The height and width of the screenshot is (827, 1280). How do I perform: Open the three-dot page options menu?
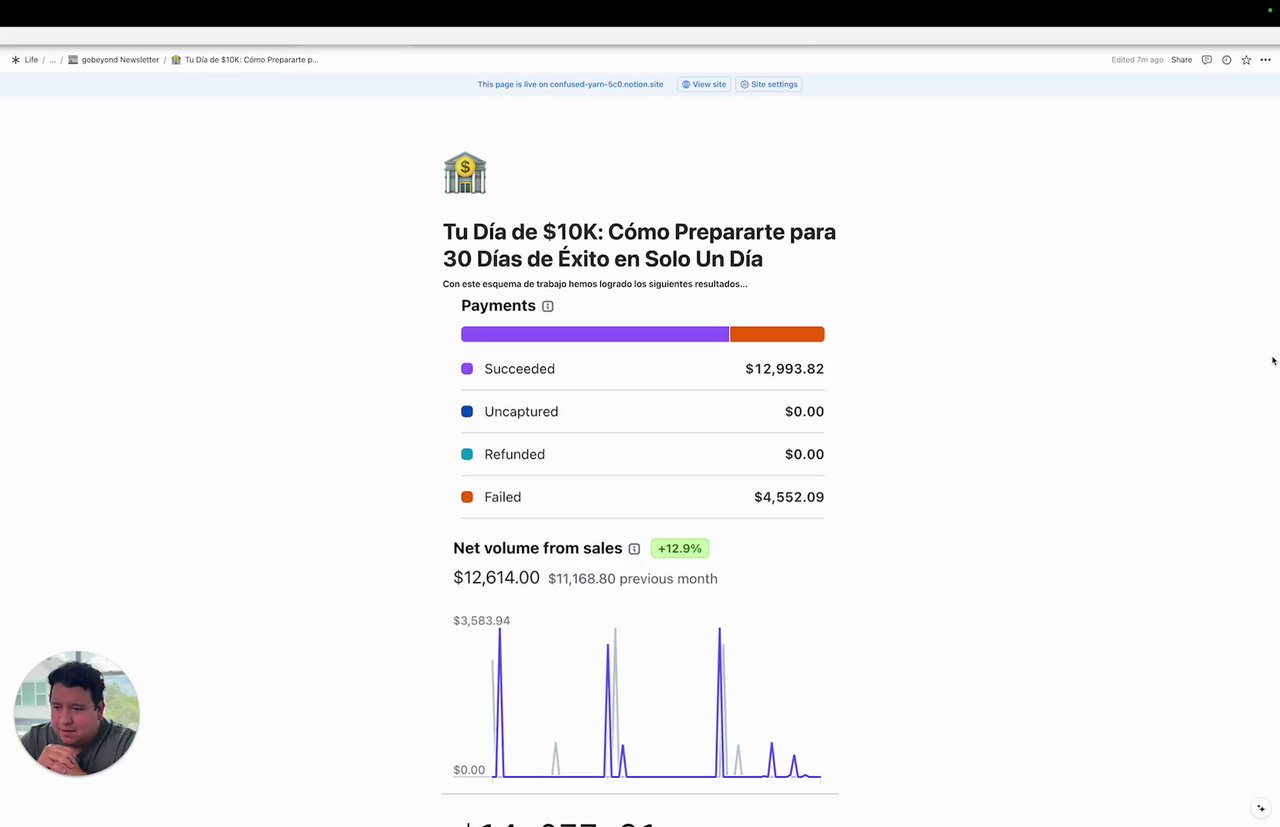(x=1265, y=60)
